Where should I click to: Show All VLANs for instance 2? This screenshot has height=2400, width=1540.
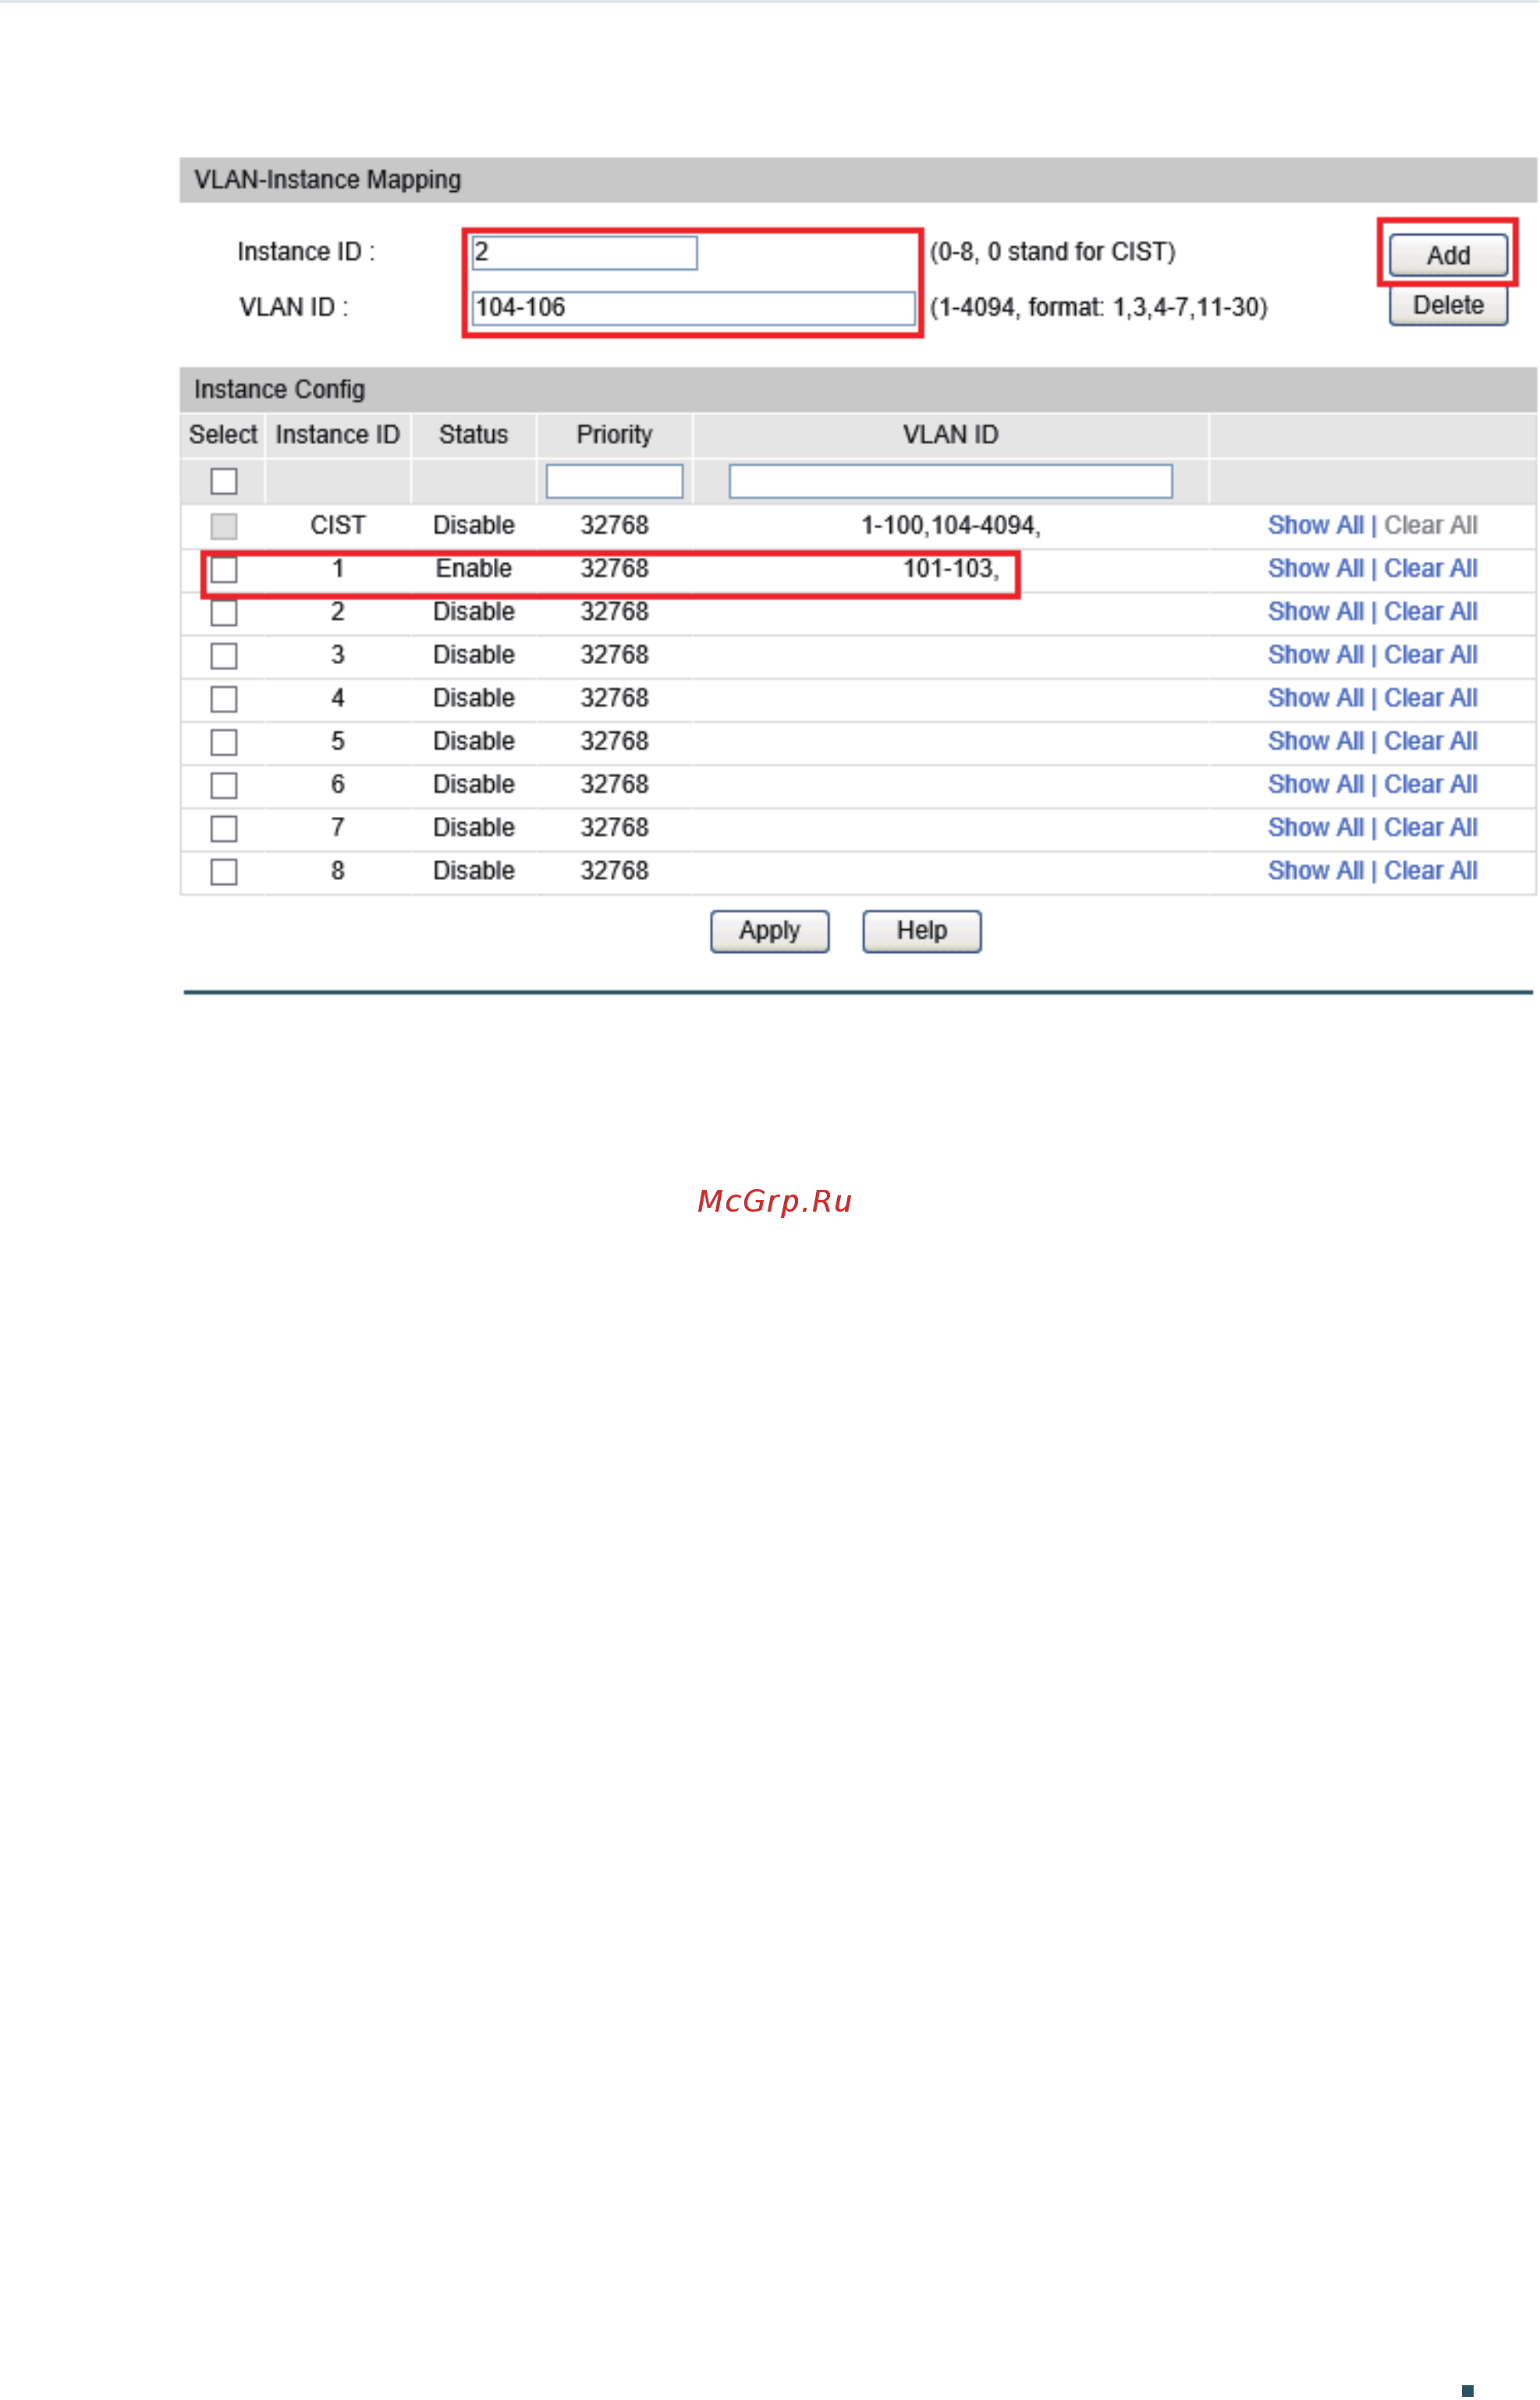[x=1315, y=611]
